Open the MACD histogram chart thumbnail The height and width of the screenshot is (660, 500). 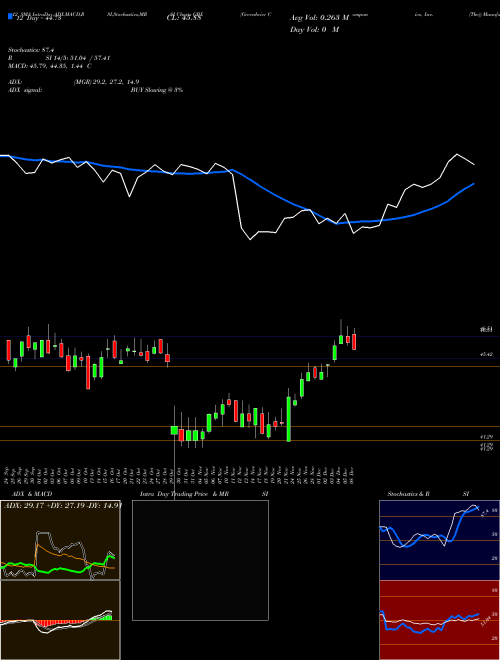(x=60, y=620)
